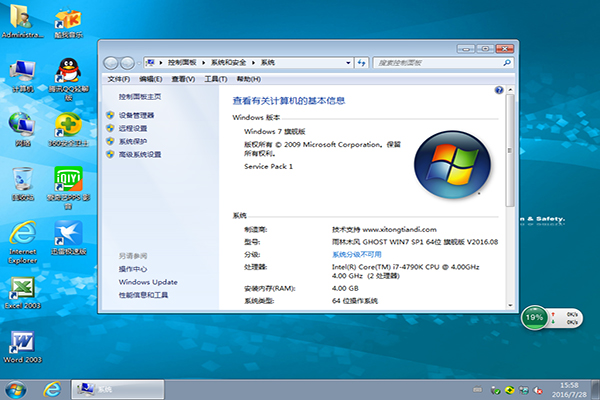Launch the 360 security guard shortcut
The width and height of the screenshot is (600, 400).
(x=68, y=129)
